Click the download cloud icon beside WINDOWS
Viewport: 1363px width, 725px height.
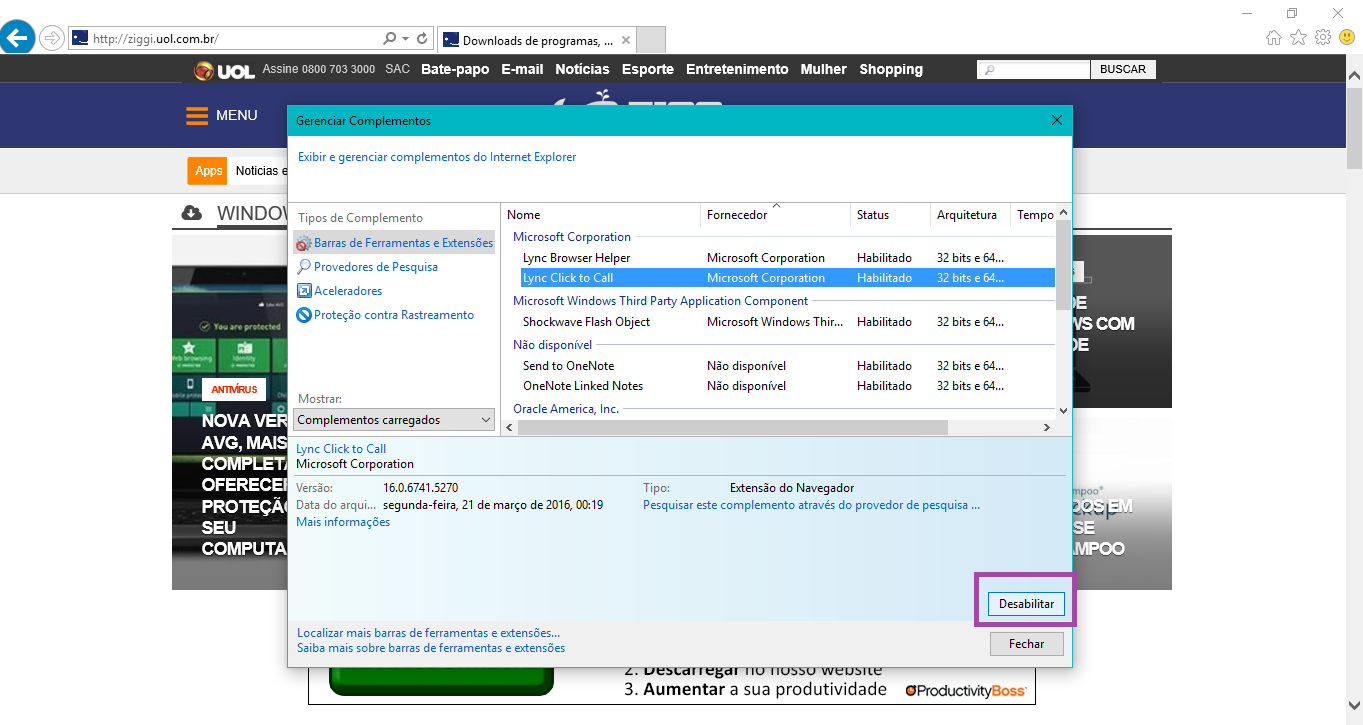click(191, 213)
